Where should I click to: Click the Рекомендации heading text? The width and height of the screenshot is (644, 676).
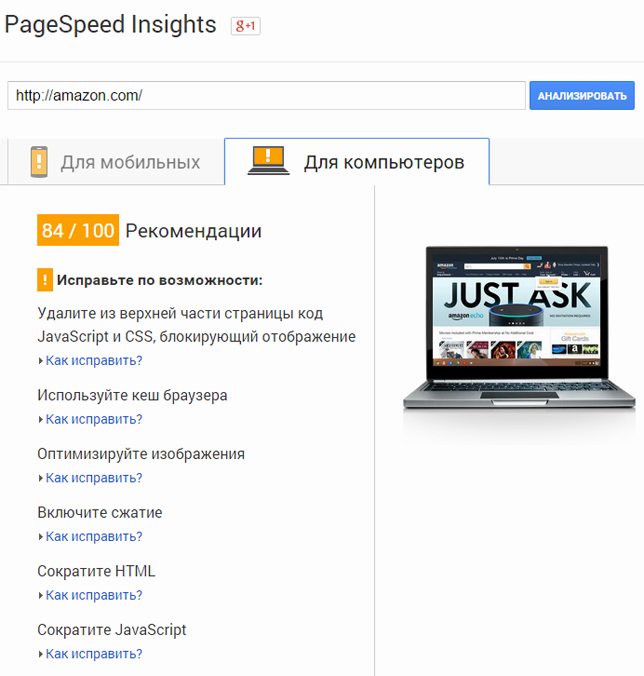pos(194,231)
